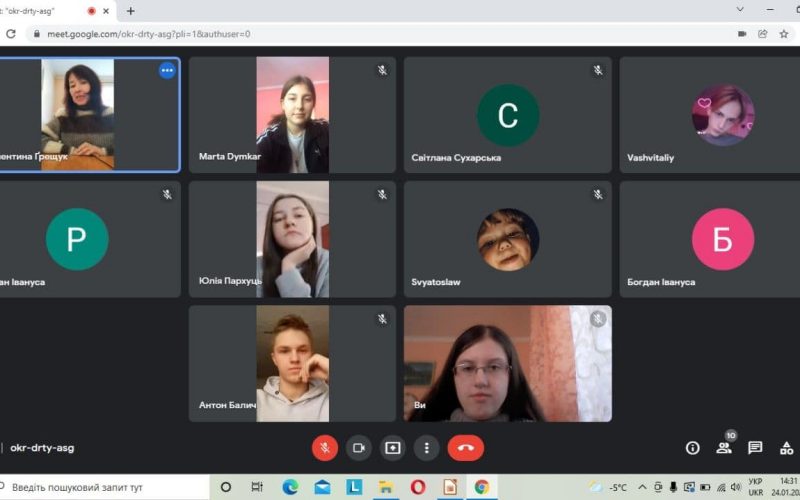This screenshot has width=800, height=500.
Task: Open a new browser tab
Action: click(x=130, y=11)
